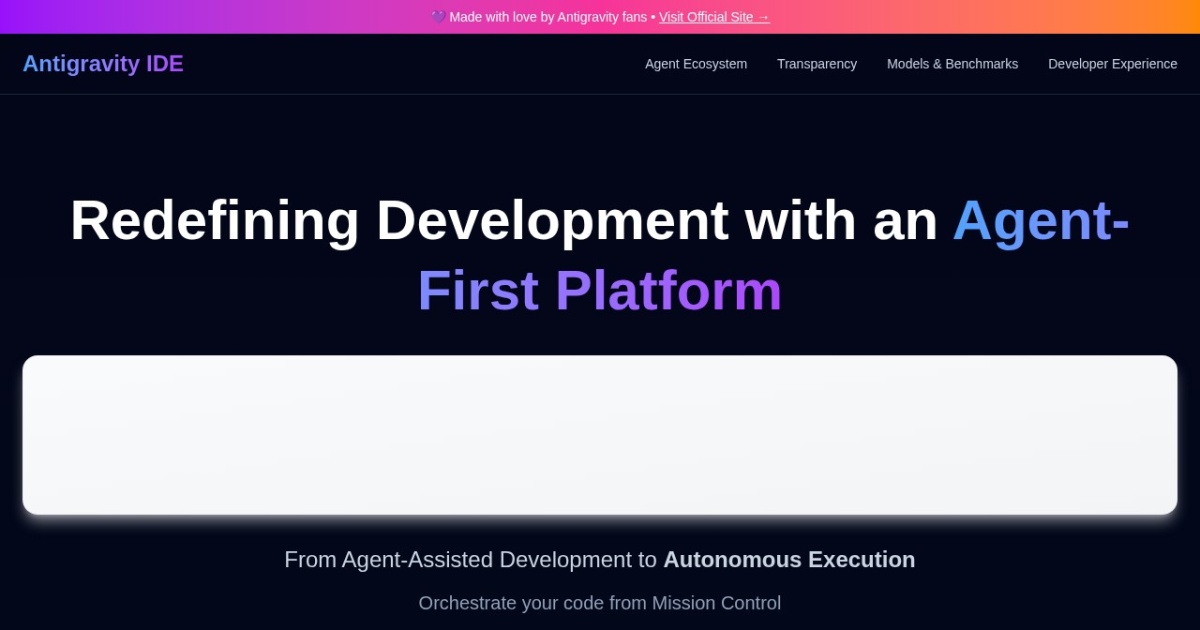Select Agent Ecosystem in the navigation bar
This screenshot has width=1200, height=630.
(696, 64)
